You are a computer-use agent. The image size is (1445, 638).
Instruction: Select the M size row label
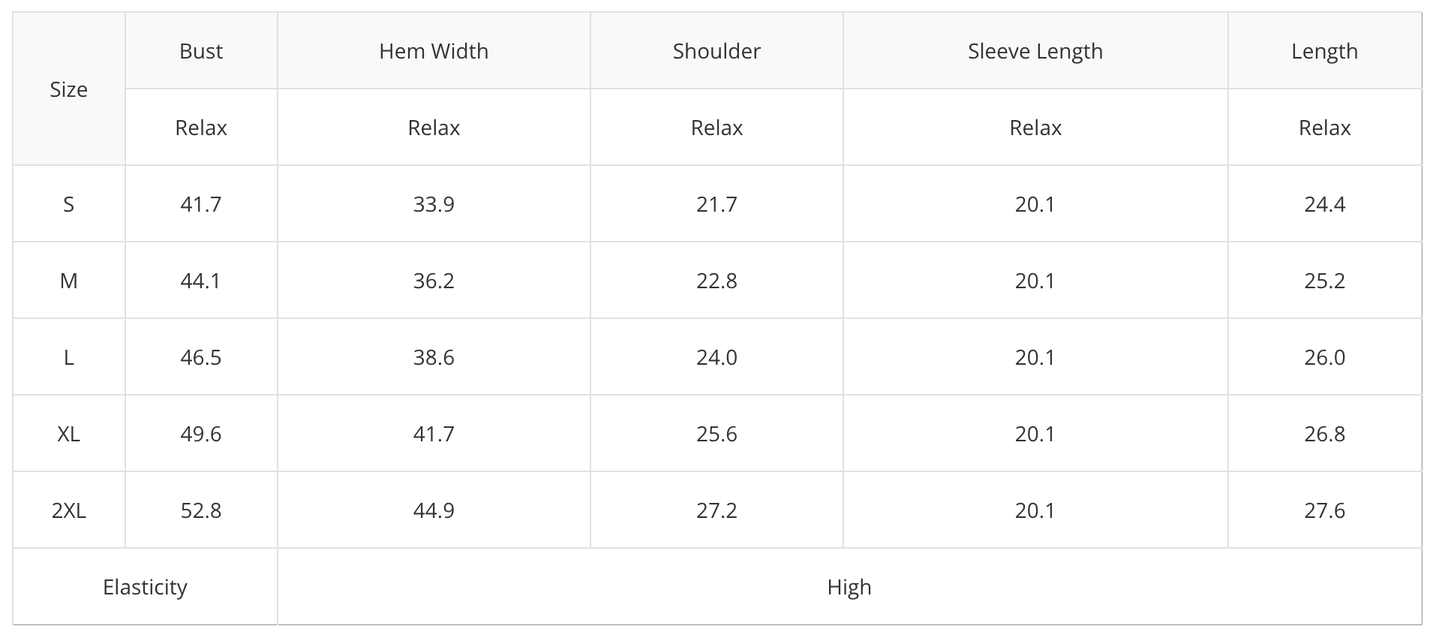[x=69, y=281]
